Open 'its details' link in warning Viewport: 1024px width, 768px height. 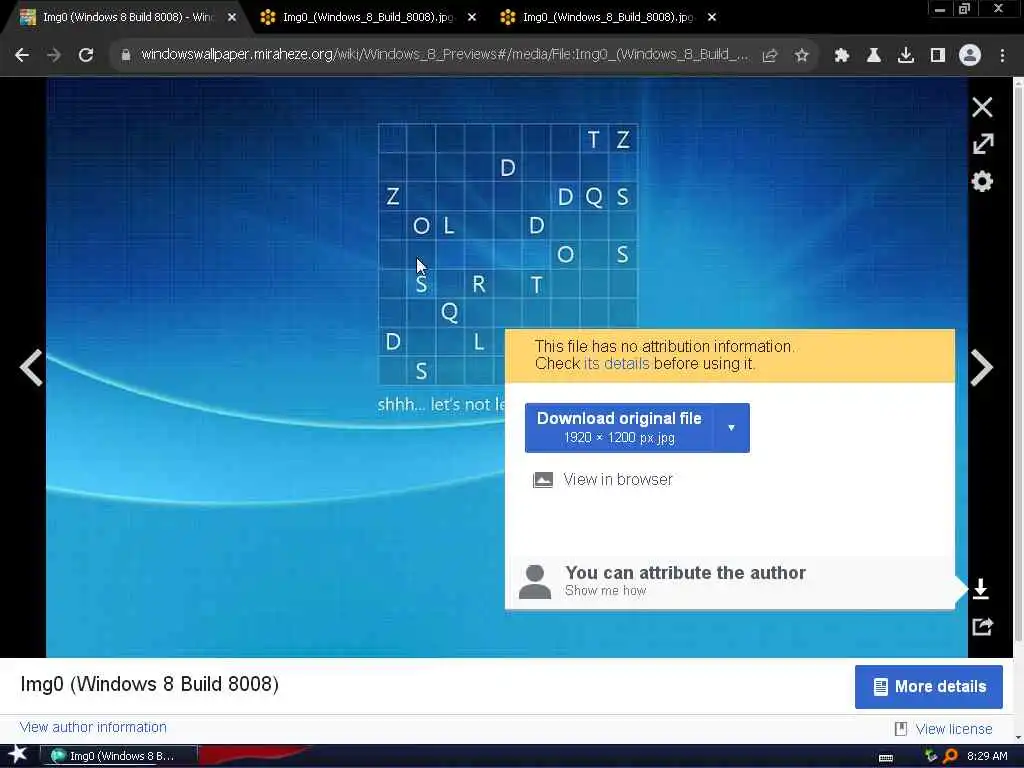coord(616,364)
